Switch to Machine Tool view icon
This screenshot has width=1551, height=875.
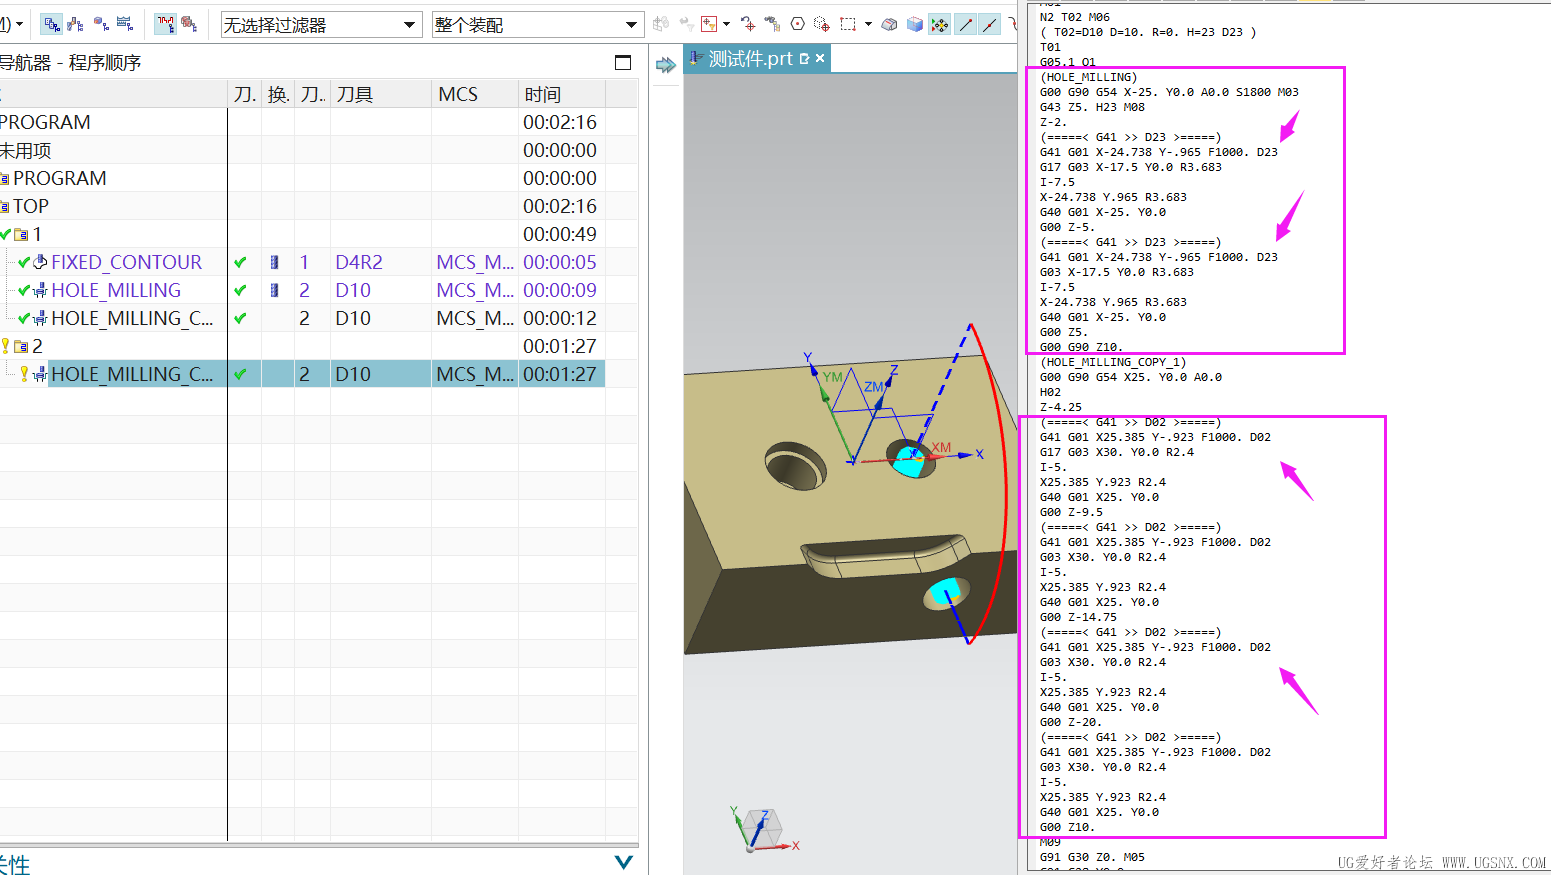(76, 24)
